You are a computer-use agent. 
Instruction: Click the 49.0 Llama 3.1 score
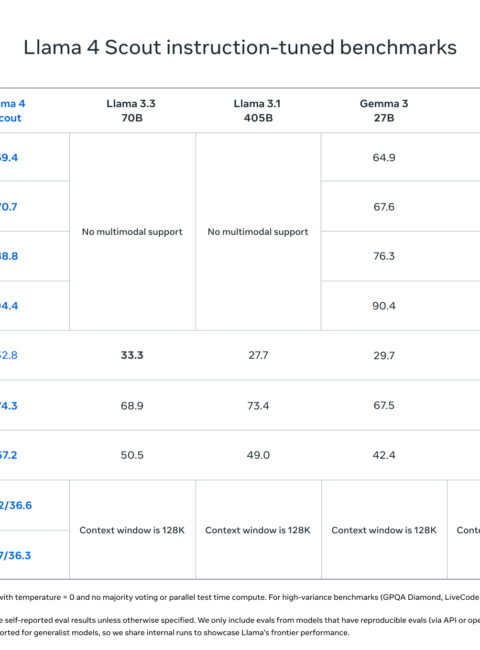[x=258, y=455]
